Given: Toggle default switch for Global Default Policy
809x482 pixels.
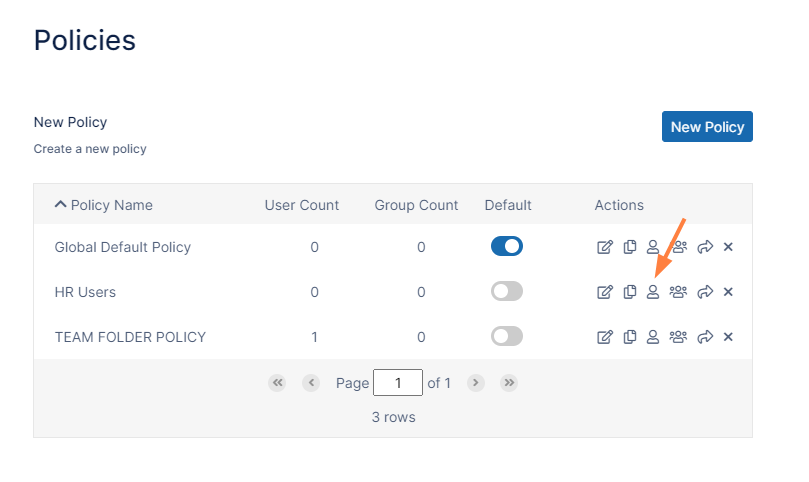Looking at the screenshot, I should coord(507,246).
